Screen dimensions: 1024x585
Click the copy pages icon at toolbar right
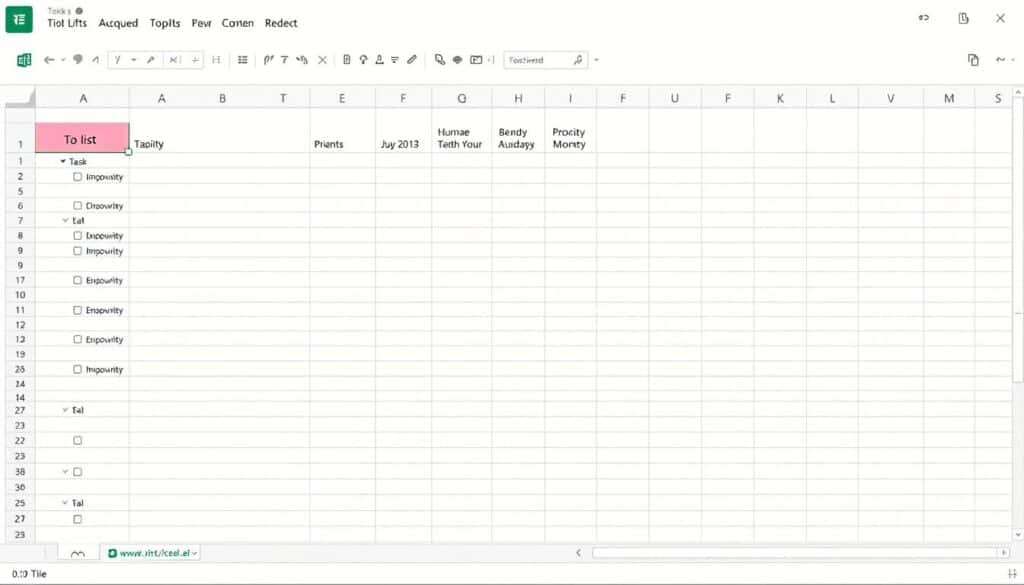coord(973,60)
